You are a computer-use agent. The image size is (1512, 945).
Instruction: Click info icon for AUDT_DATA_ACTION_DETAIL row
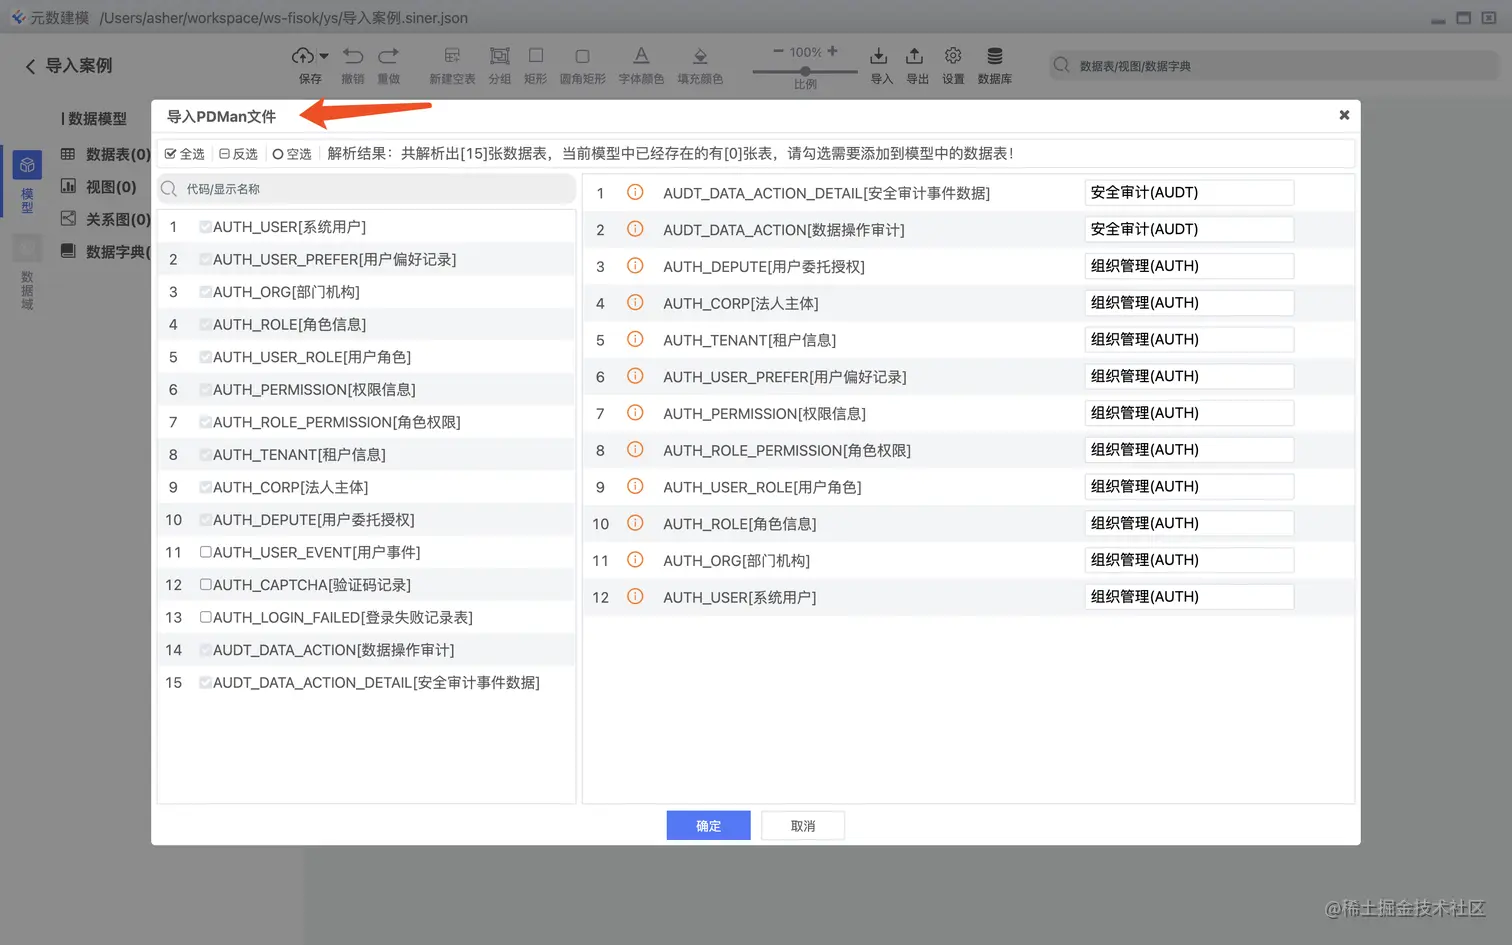635,192
